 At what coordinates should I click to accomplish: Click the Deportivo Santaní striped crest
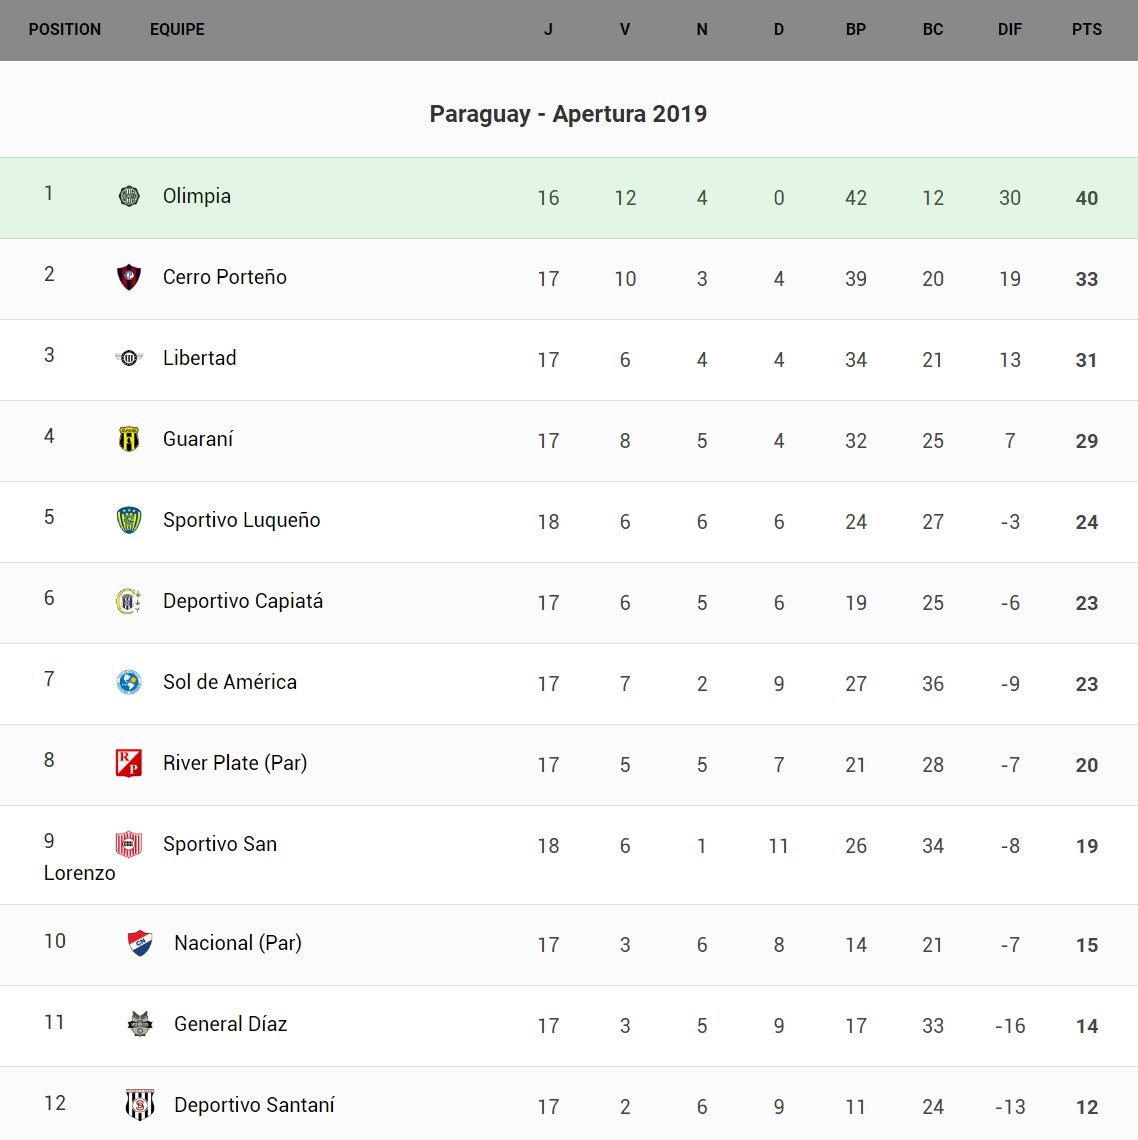point(140,1105)
